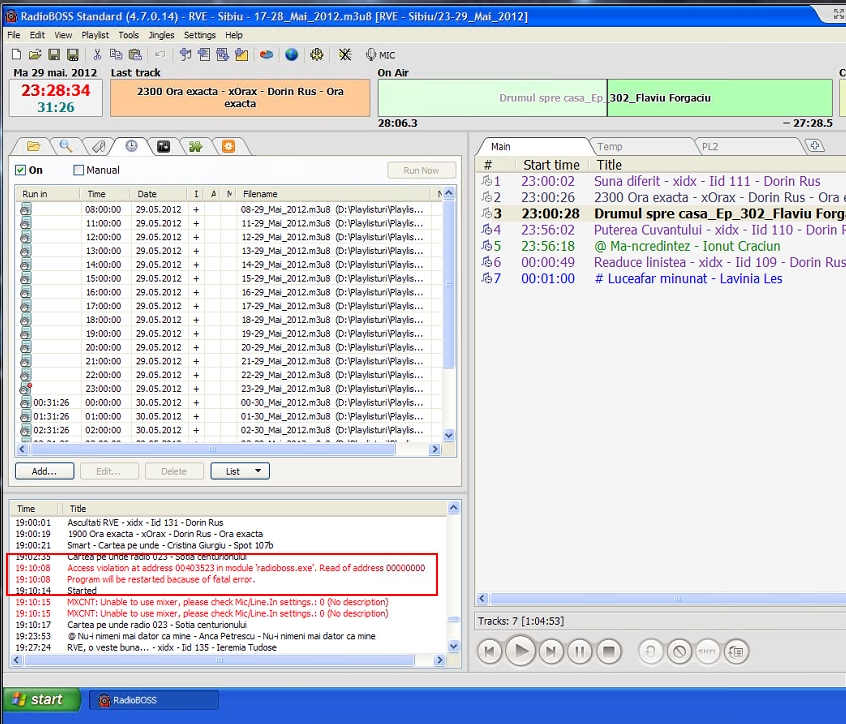846x724 pixels.
Task: Click the scissors Cut icon in toolbar
Action: (99, 55)
